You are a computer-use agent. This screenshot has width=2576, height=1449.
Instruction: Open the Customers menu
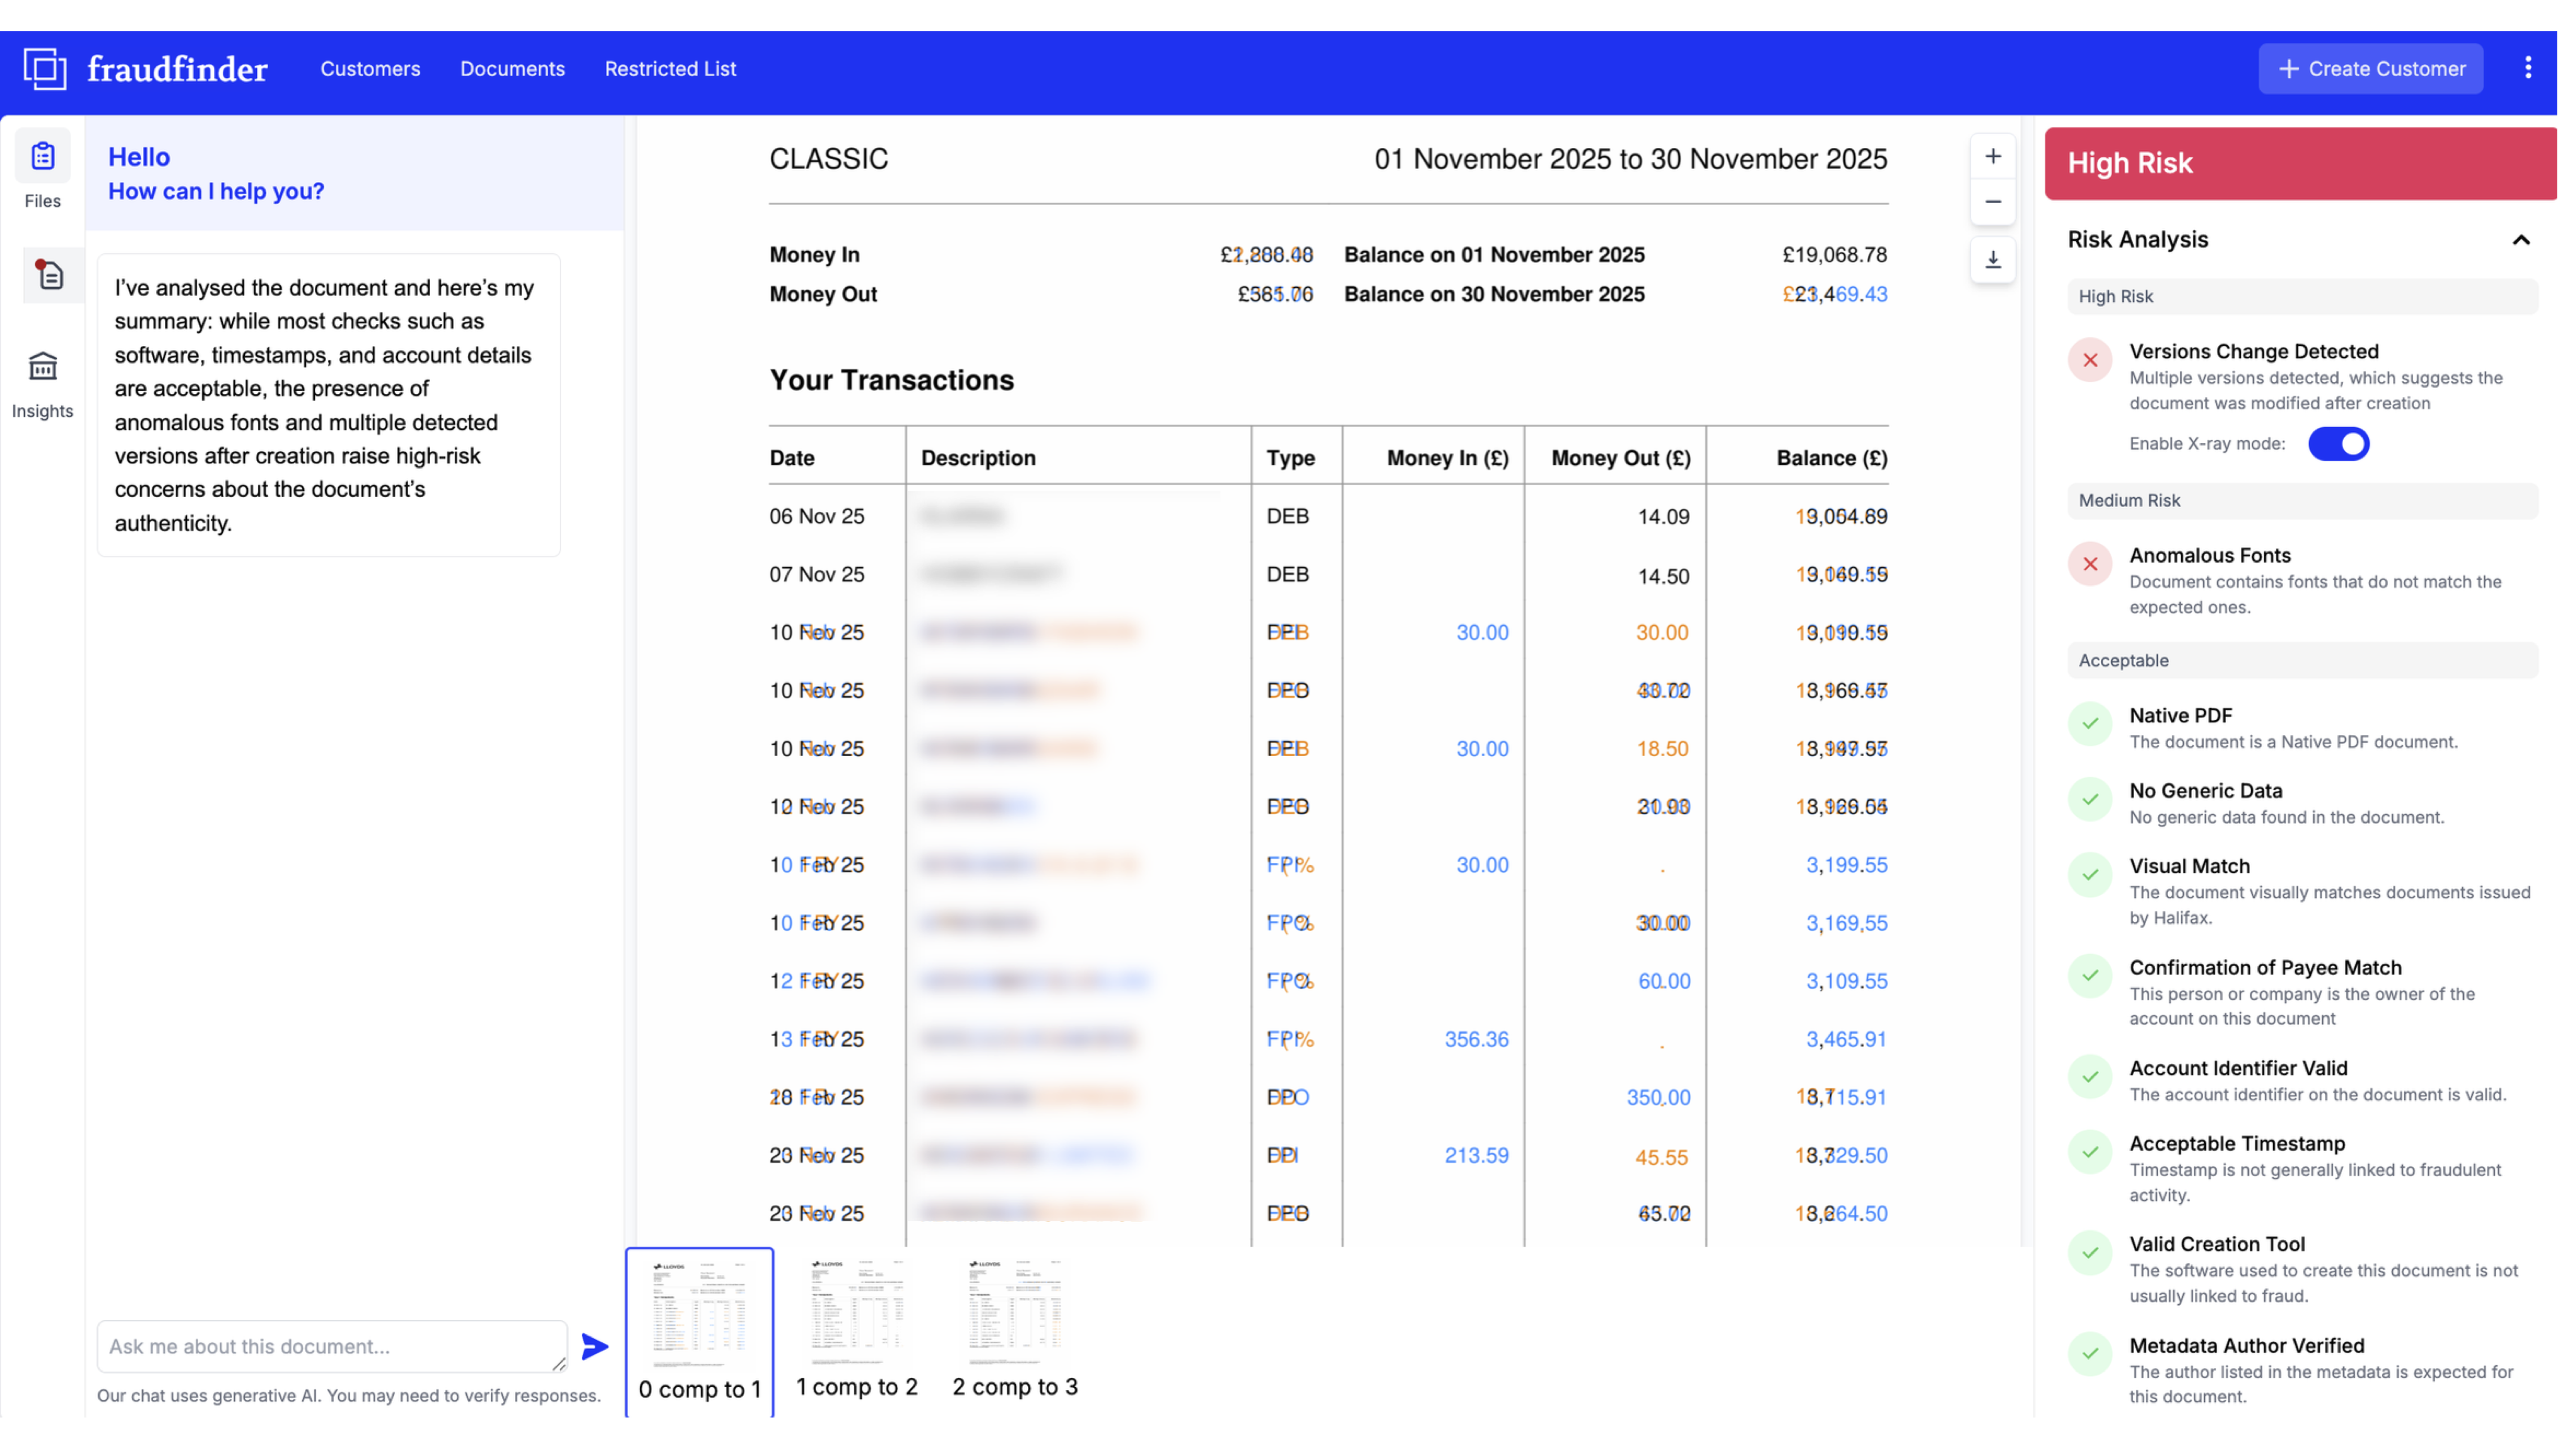point(370,69)
